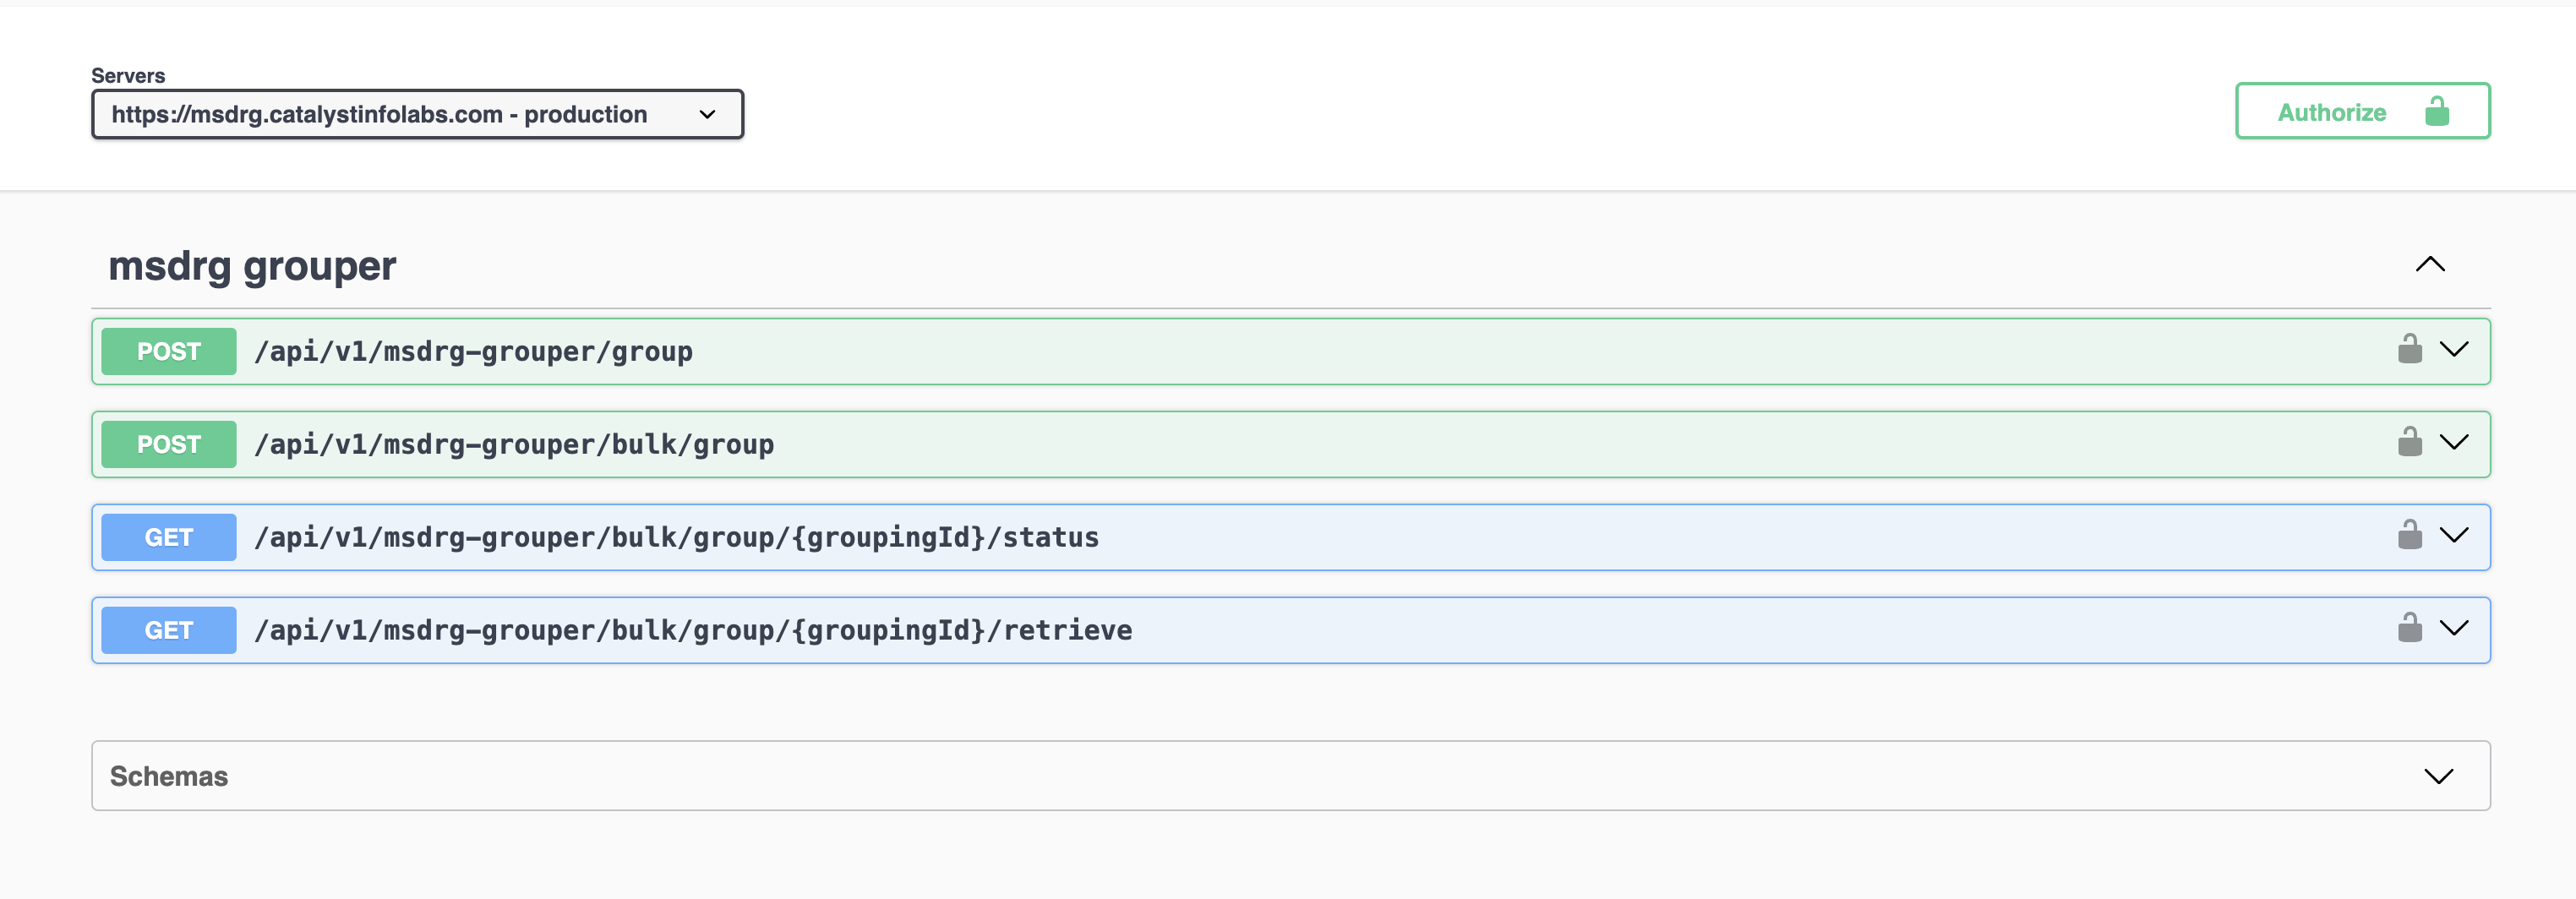2576x899 pixels.
Task: Open the Servers dropdown showing production URL
Action: [416, 114]
